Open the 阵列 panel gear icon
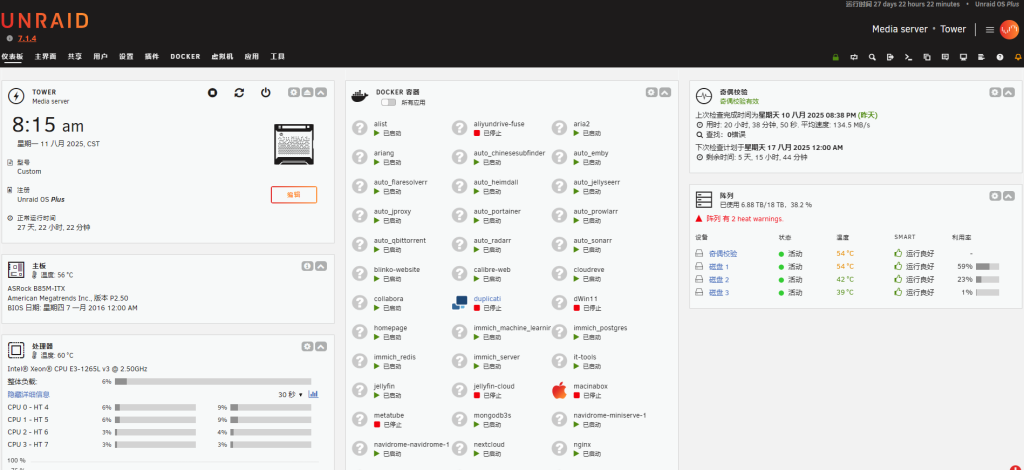The image size is (1024, 470). click(995, 196)
